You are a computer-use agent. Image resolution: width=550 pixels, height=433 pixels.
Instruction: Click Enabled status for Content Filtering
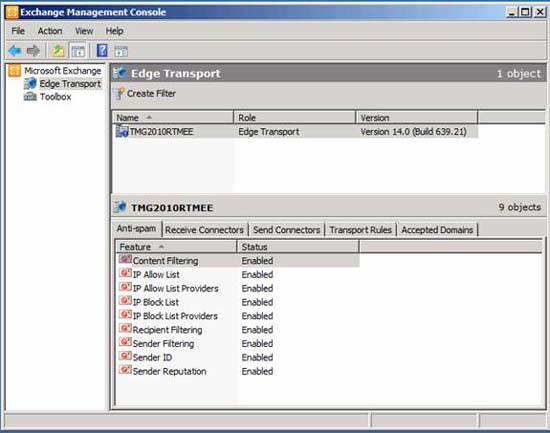pyautogui.click(x=257, y=260)
